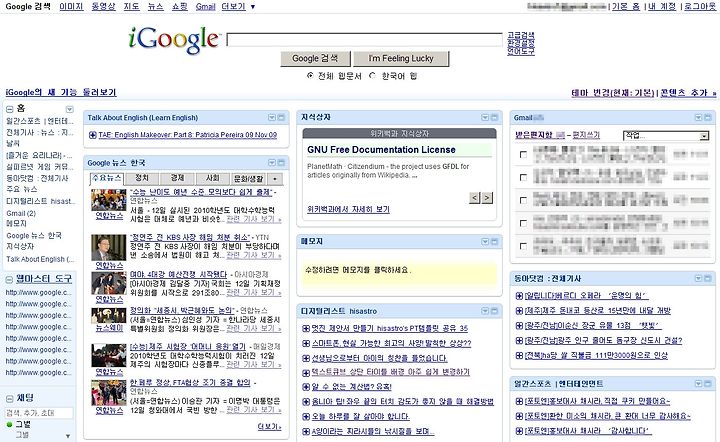Open menu icon of Google 뉴스 한국 gadget

click(x=271, y=162)
